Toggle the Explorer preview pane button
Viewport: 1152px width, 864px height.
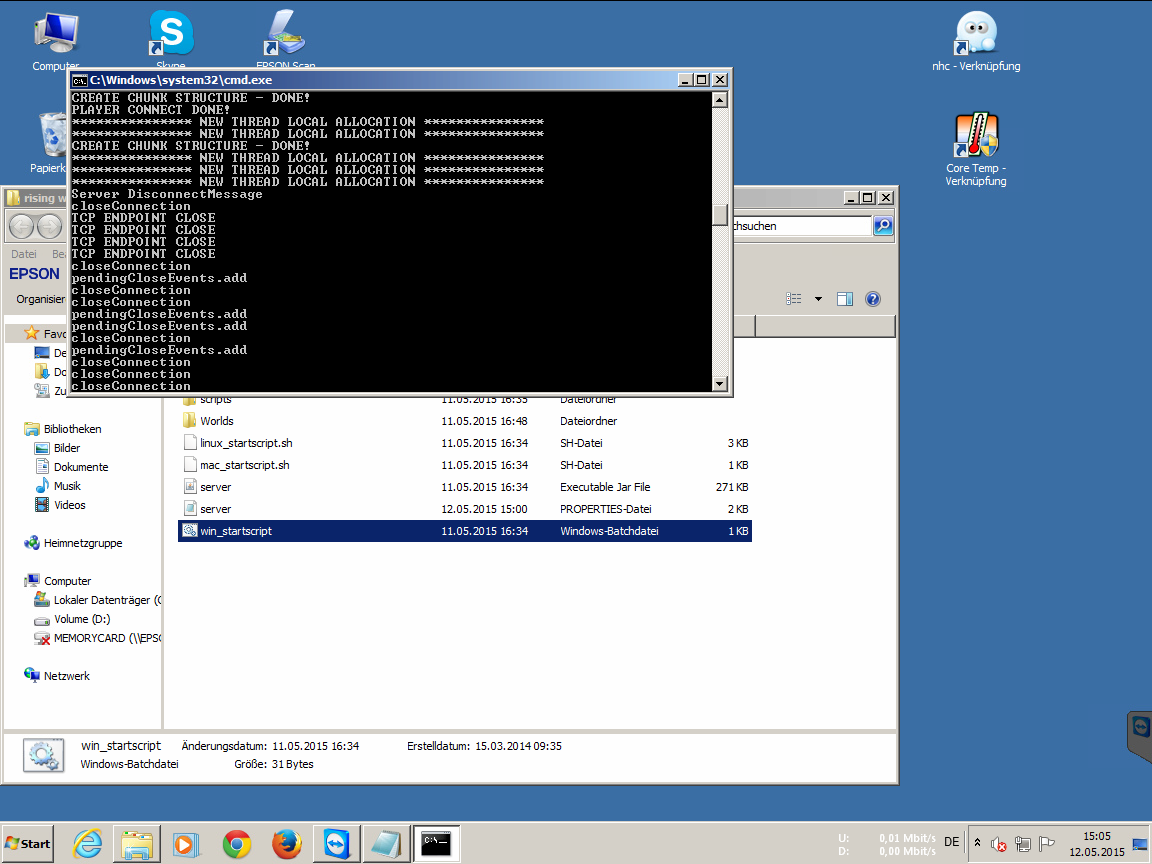pos(844,299)
